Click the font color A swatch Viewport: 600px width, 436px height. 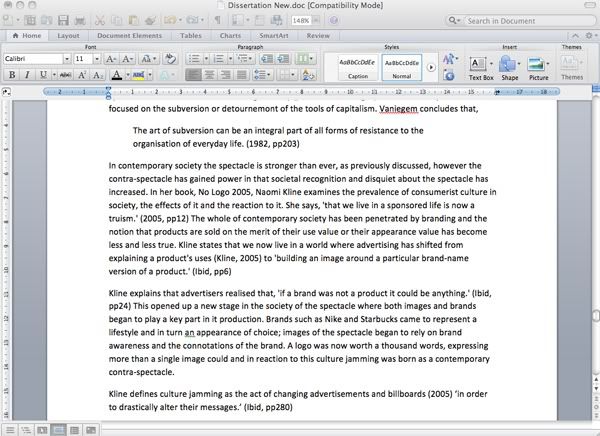pos(117,75)
